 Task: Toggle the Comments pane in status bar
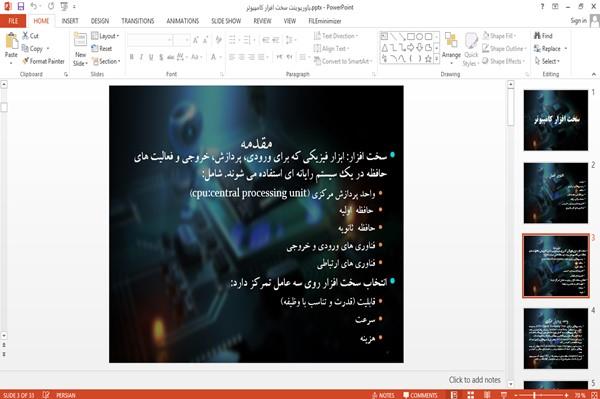[420, 395]
